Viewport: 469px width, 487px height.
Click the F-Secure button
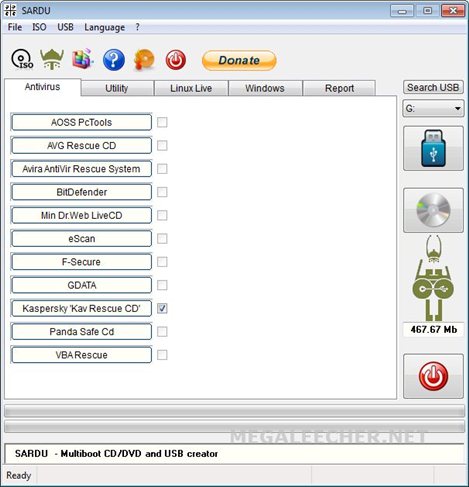(81, 262)
